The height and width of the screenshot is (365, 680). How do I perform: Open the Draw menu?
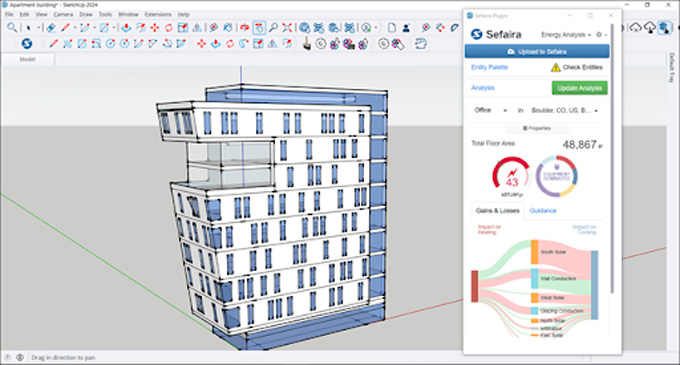pos(86,14)
